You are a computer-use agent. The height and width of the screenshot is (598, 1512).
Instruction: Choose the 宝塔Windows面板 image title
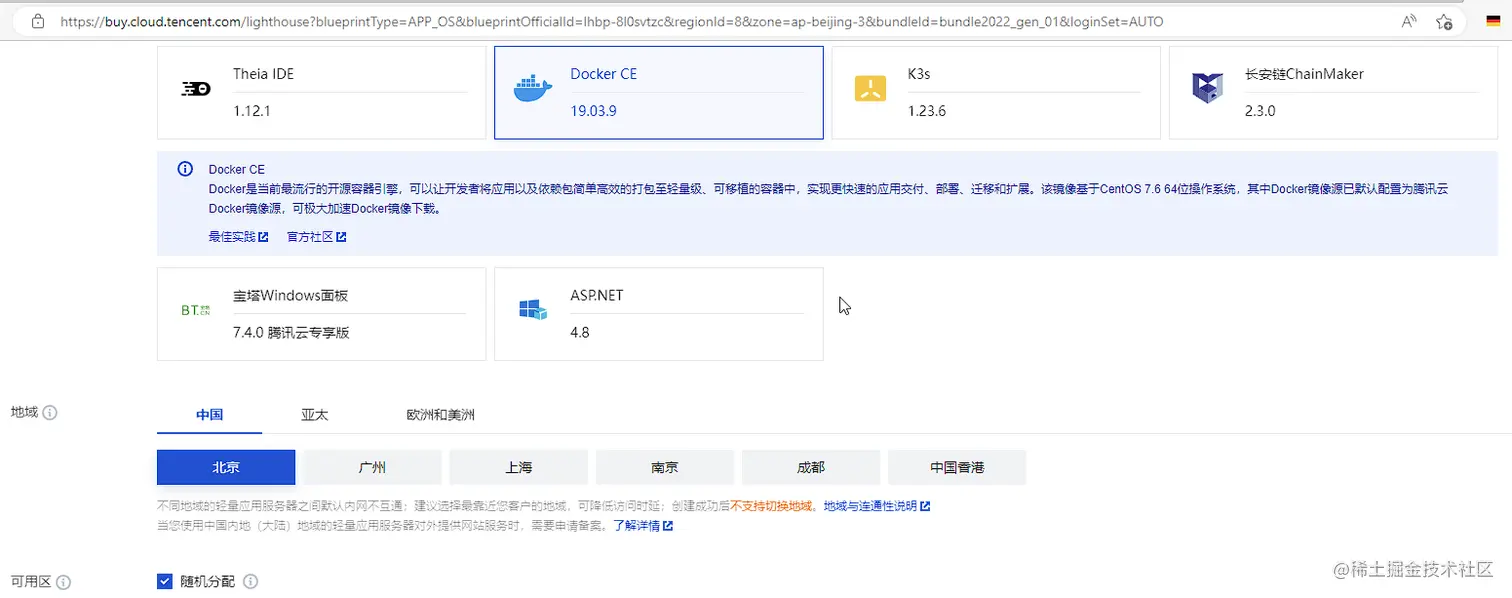click(290, 296)
